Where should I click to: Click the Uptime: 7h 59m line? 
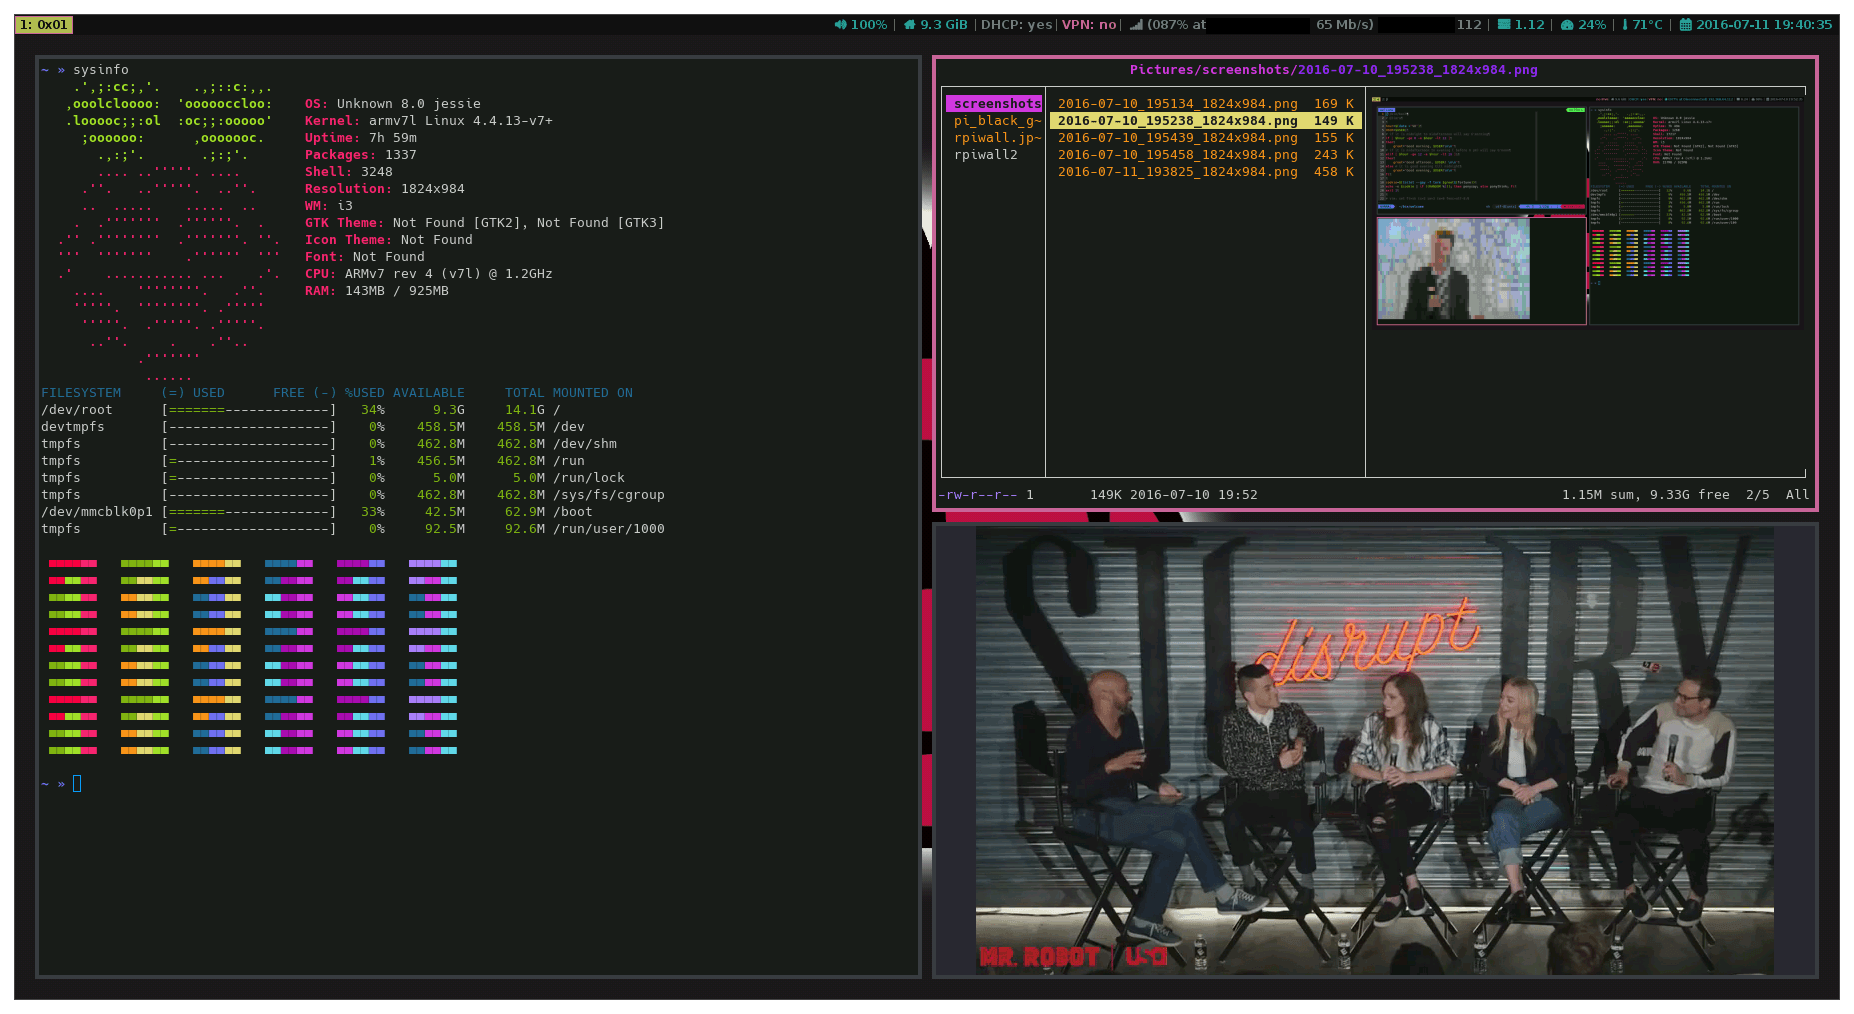pos(360,138)
